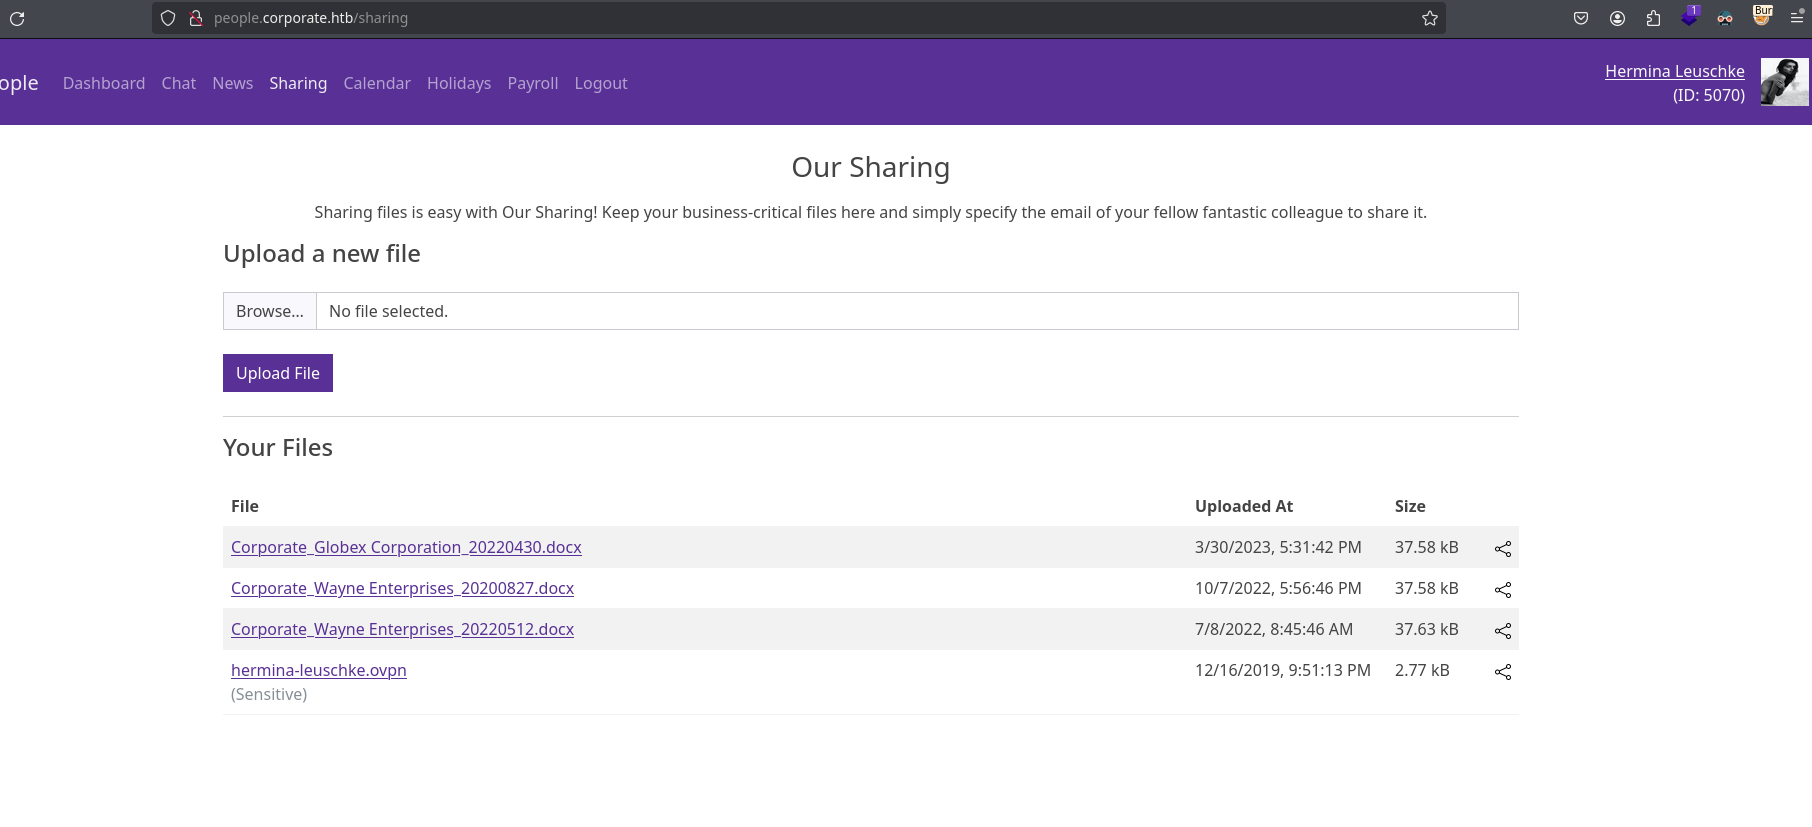Download Corporate_Globex Corporation_20220430.docx
The image size is (1812, 827).
coord(406,547)
